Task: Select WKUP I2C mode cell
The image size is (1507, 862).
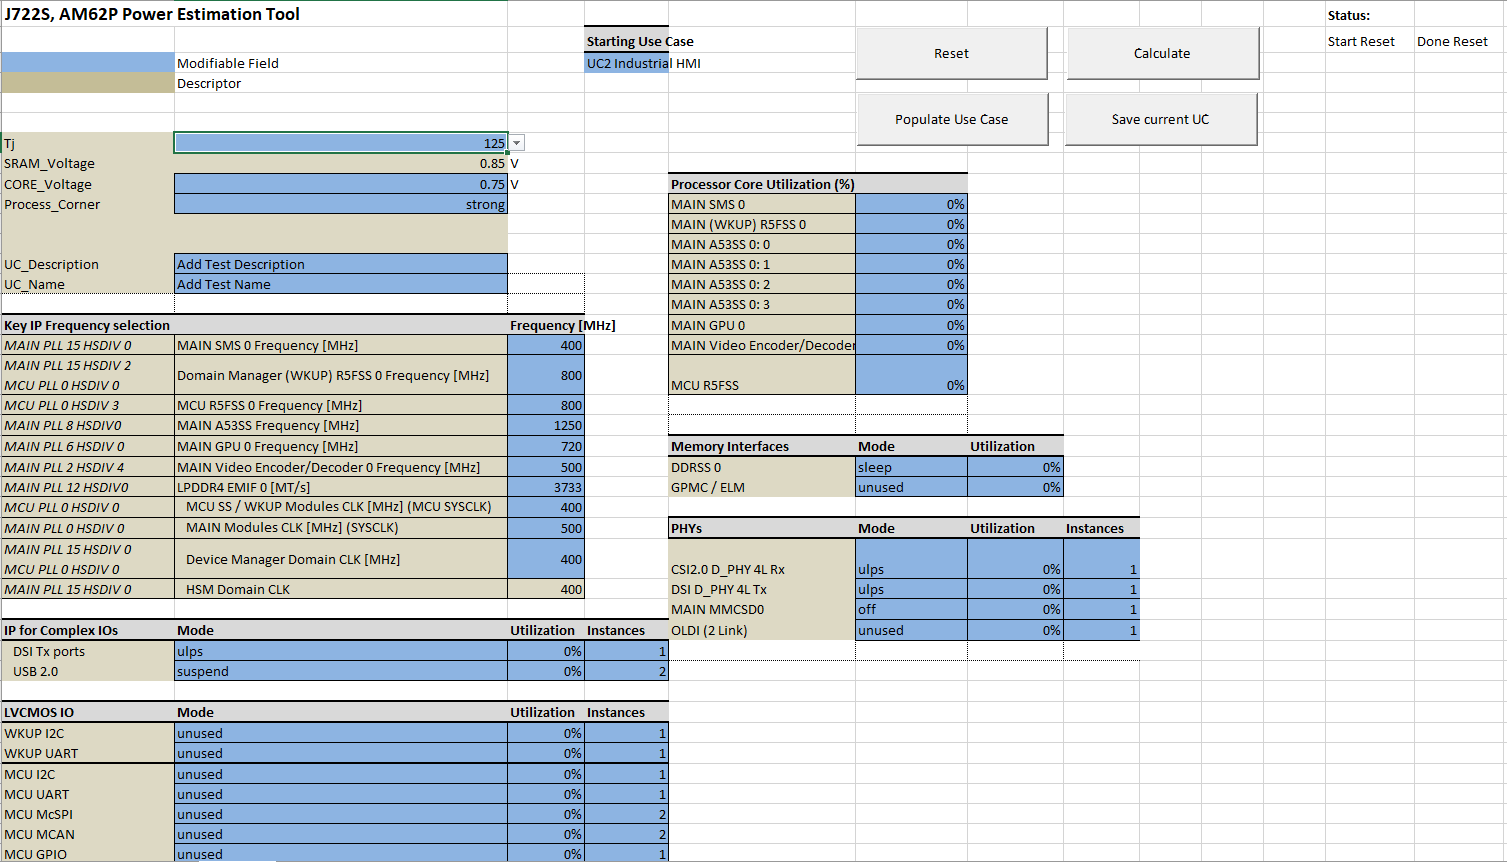Action: [341, 733]
